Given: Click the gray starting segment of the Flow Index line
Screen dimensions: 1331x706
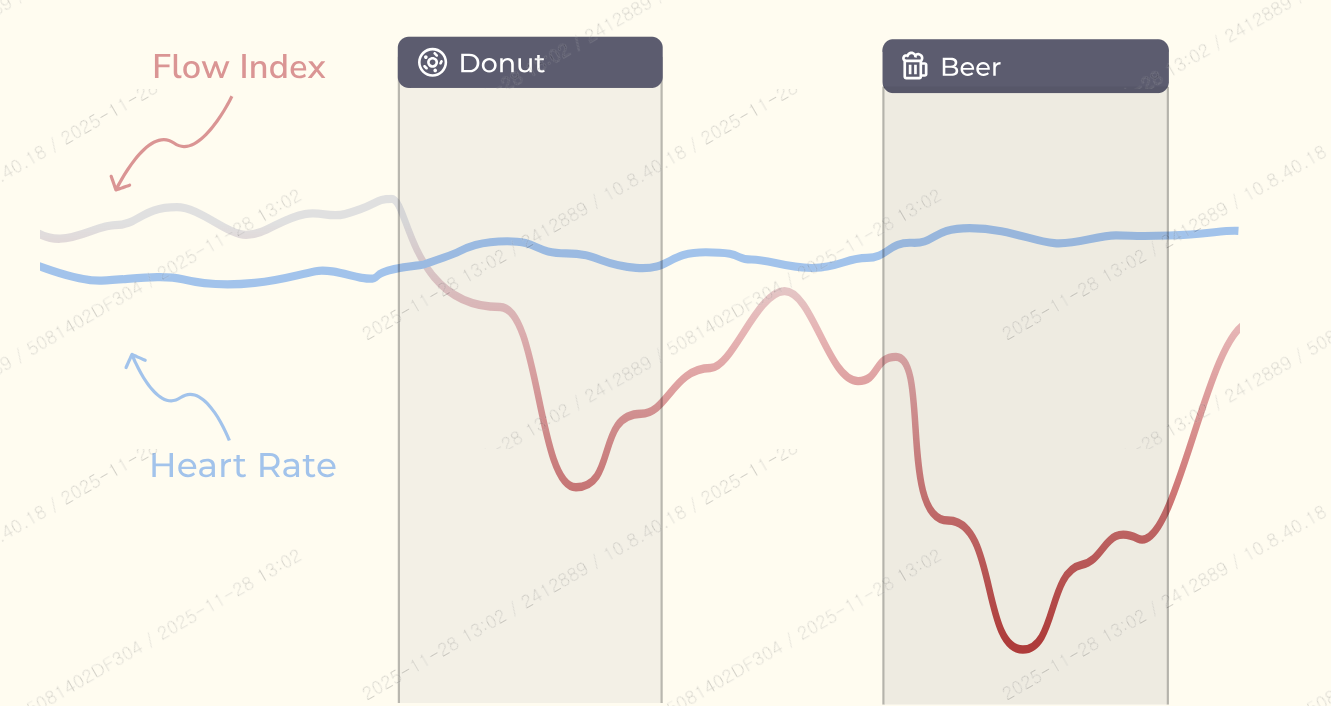Looking at the screenshot, I should pyautogui.click(x=220, y=220).
